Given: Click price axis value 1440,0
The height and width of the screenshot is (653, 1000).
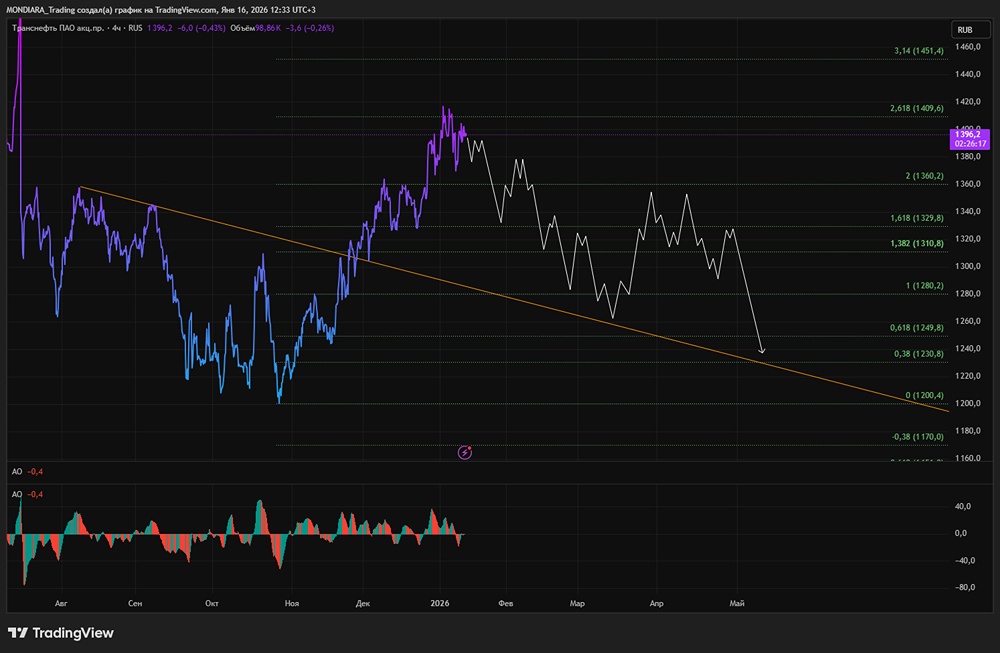Looking at the screenshot, I should (967, 74).
